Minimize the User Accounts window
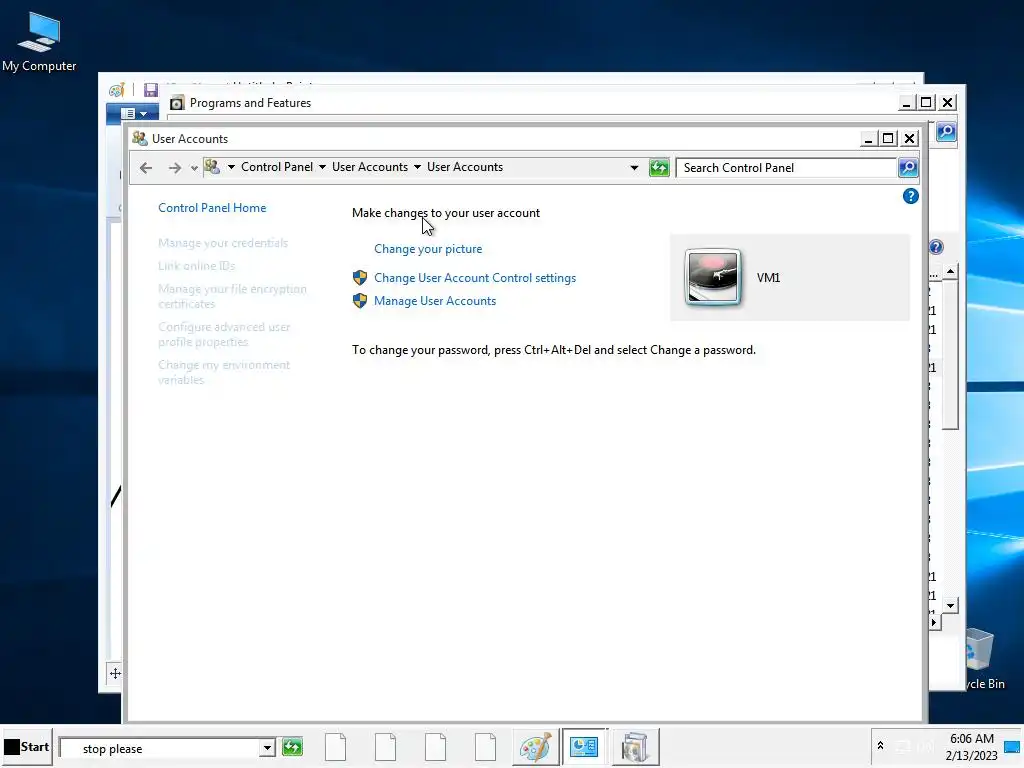The width and height of the screenshot is (1024, 768). [868, 139]
